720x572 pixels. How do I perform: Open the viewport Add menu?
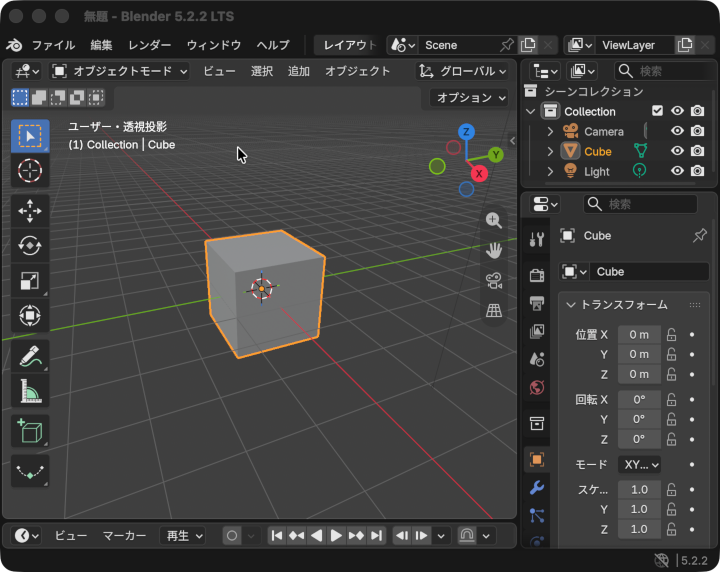tap(298, 71)
